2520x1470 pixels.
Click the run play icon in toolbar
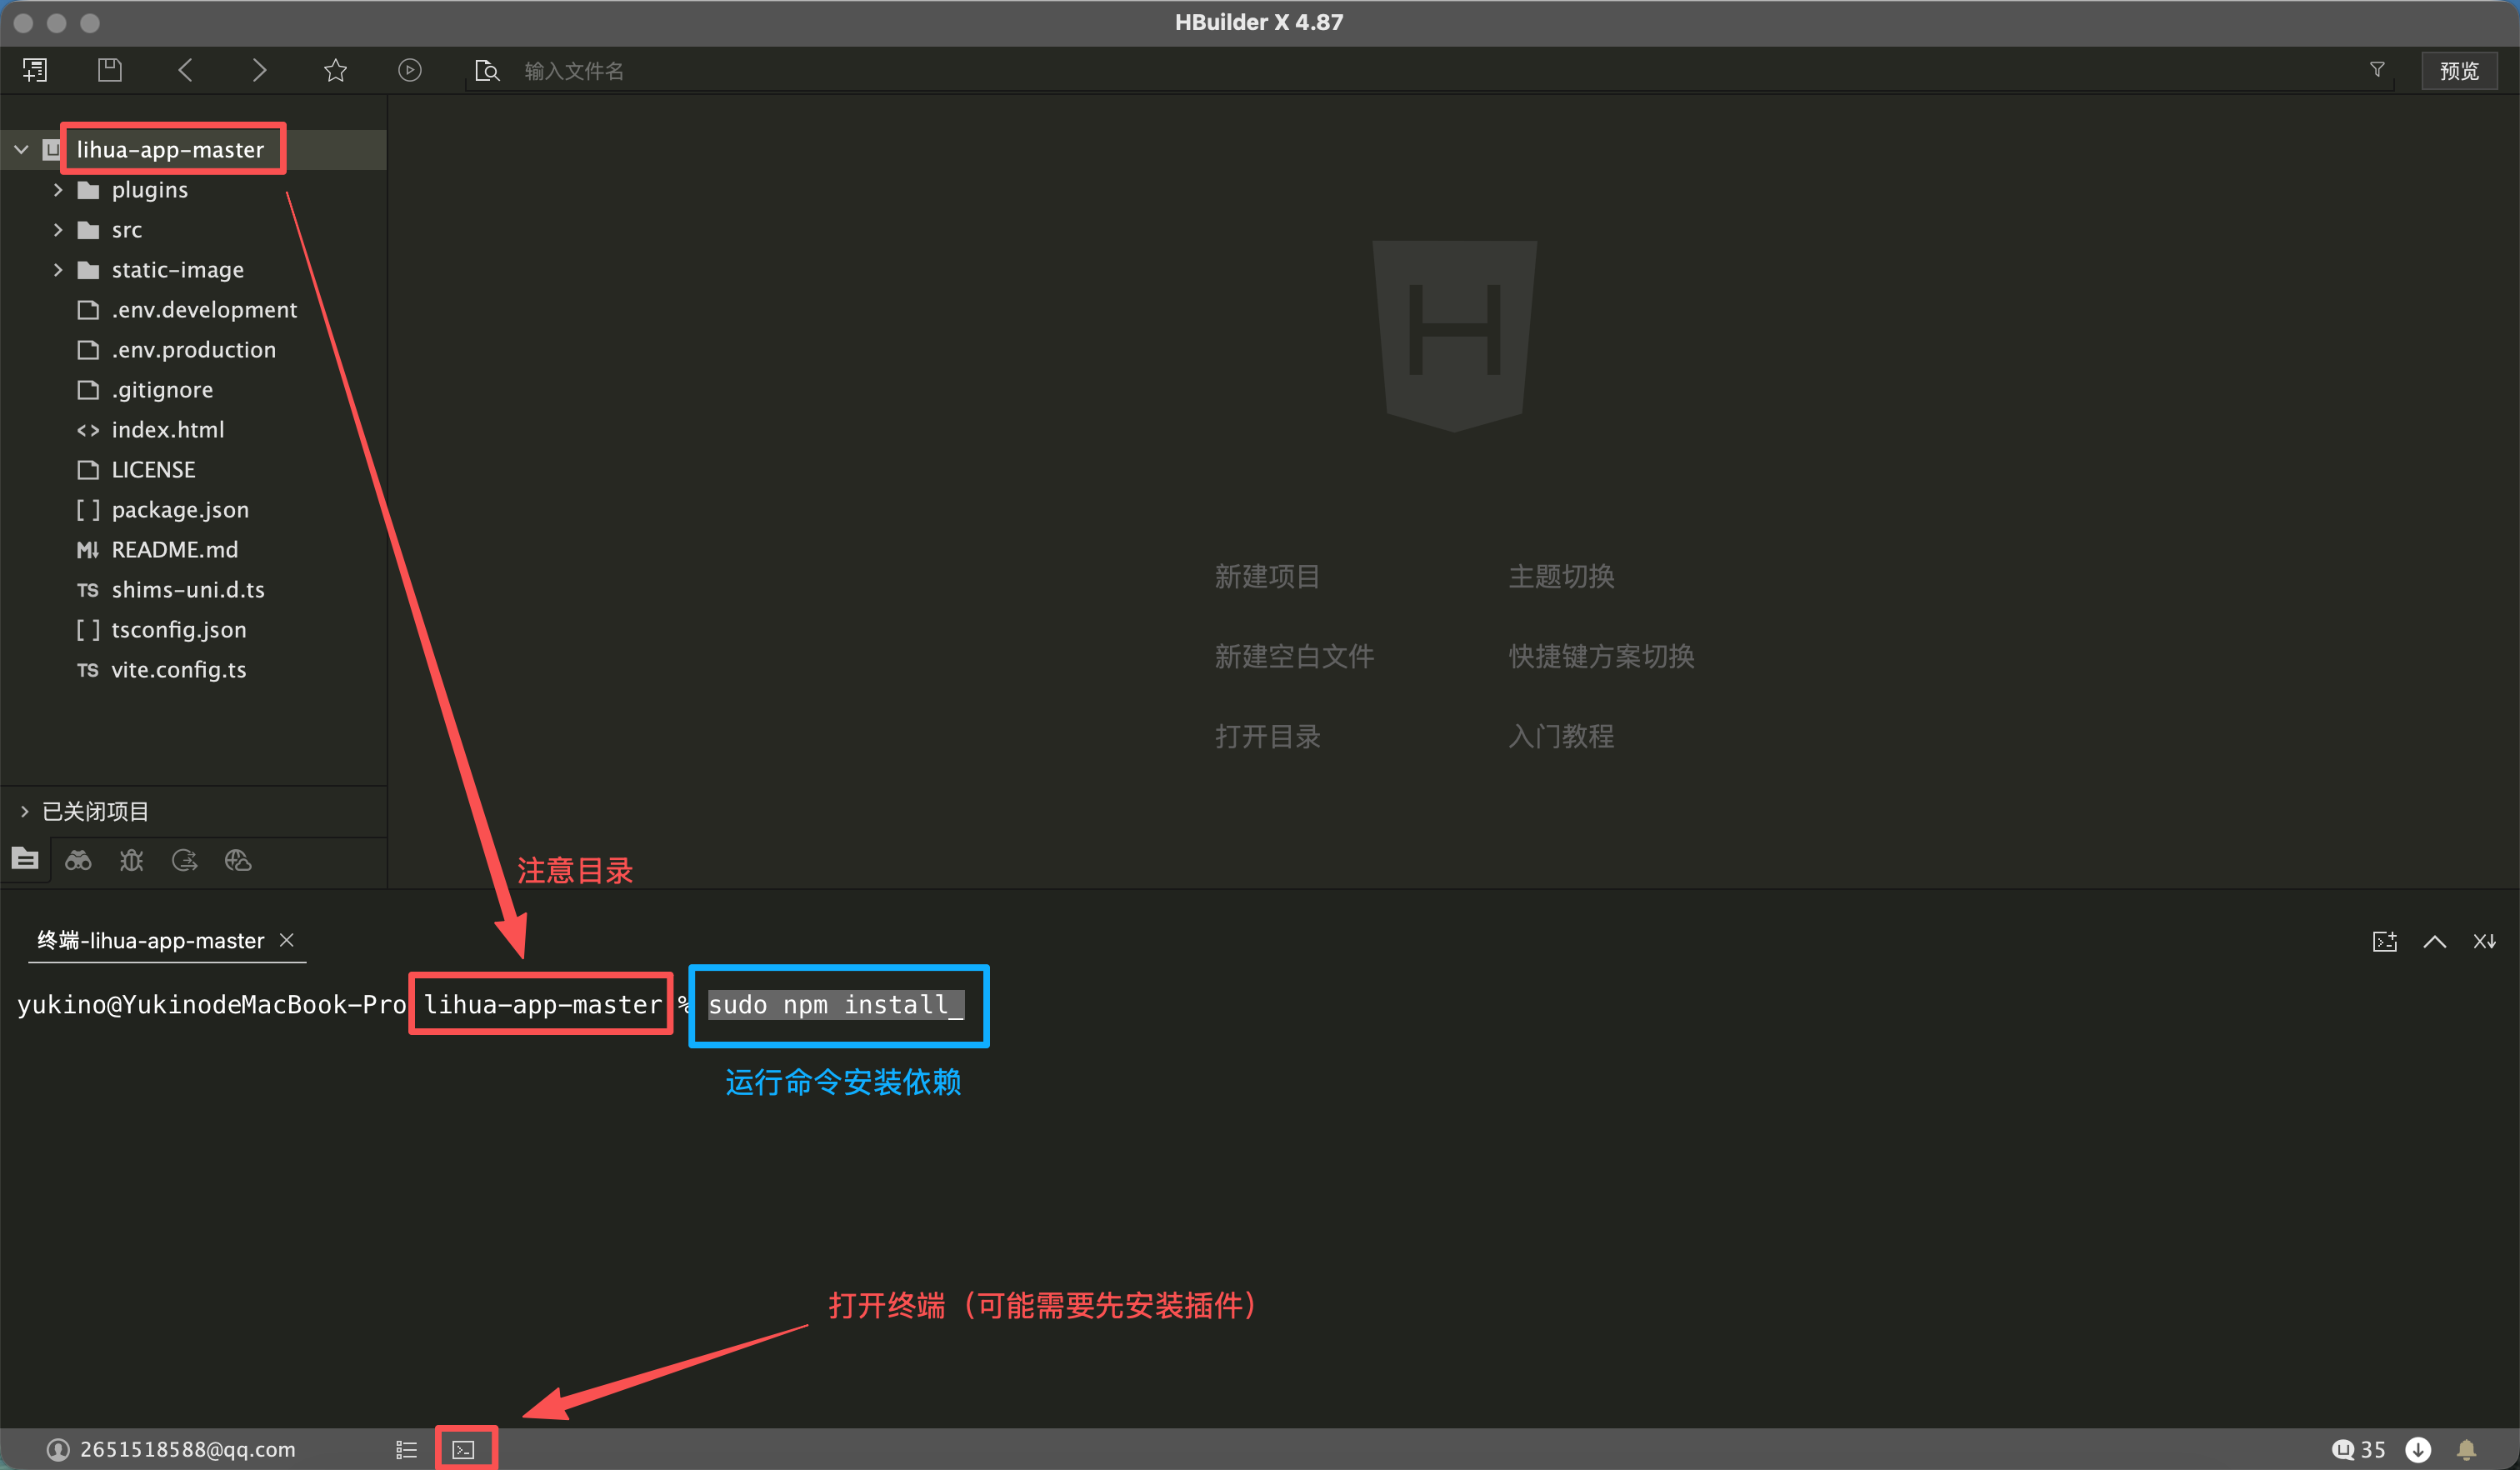tap(410, 70)
